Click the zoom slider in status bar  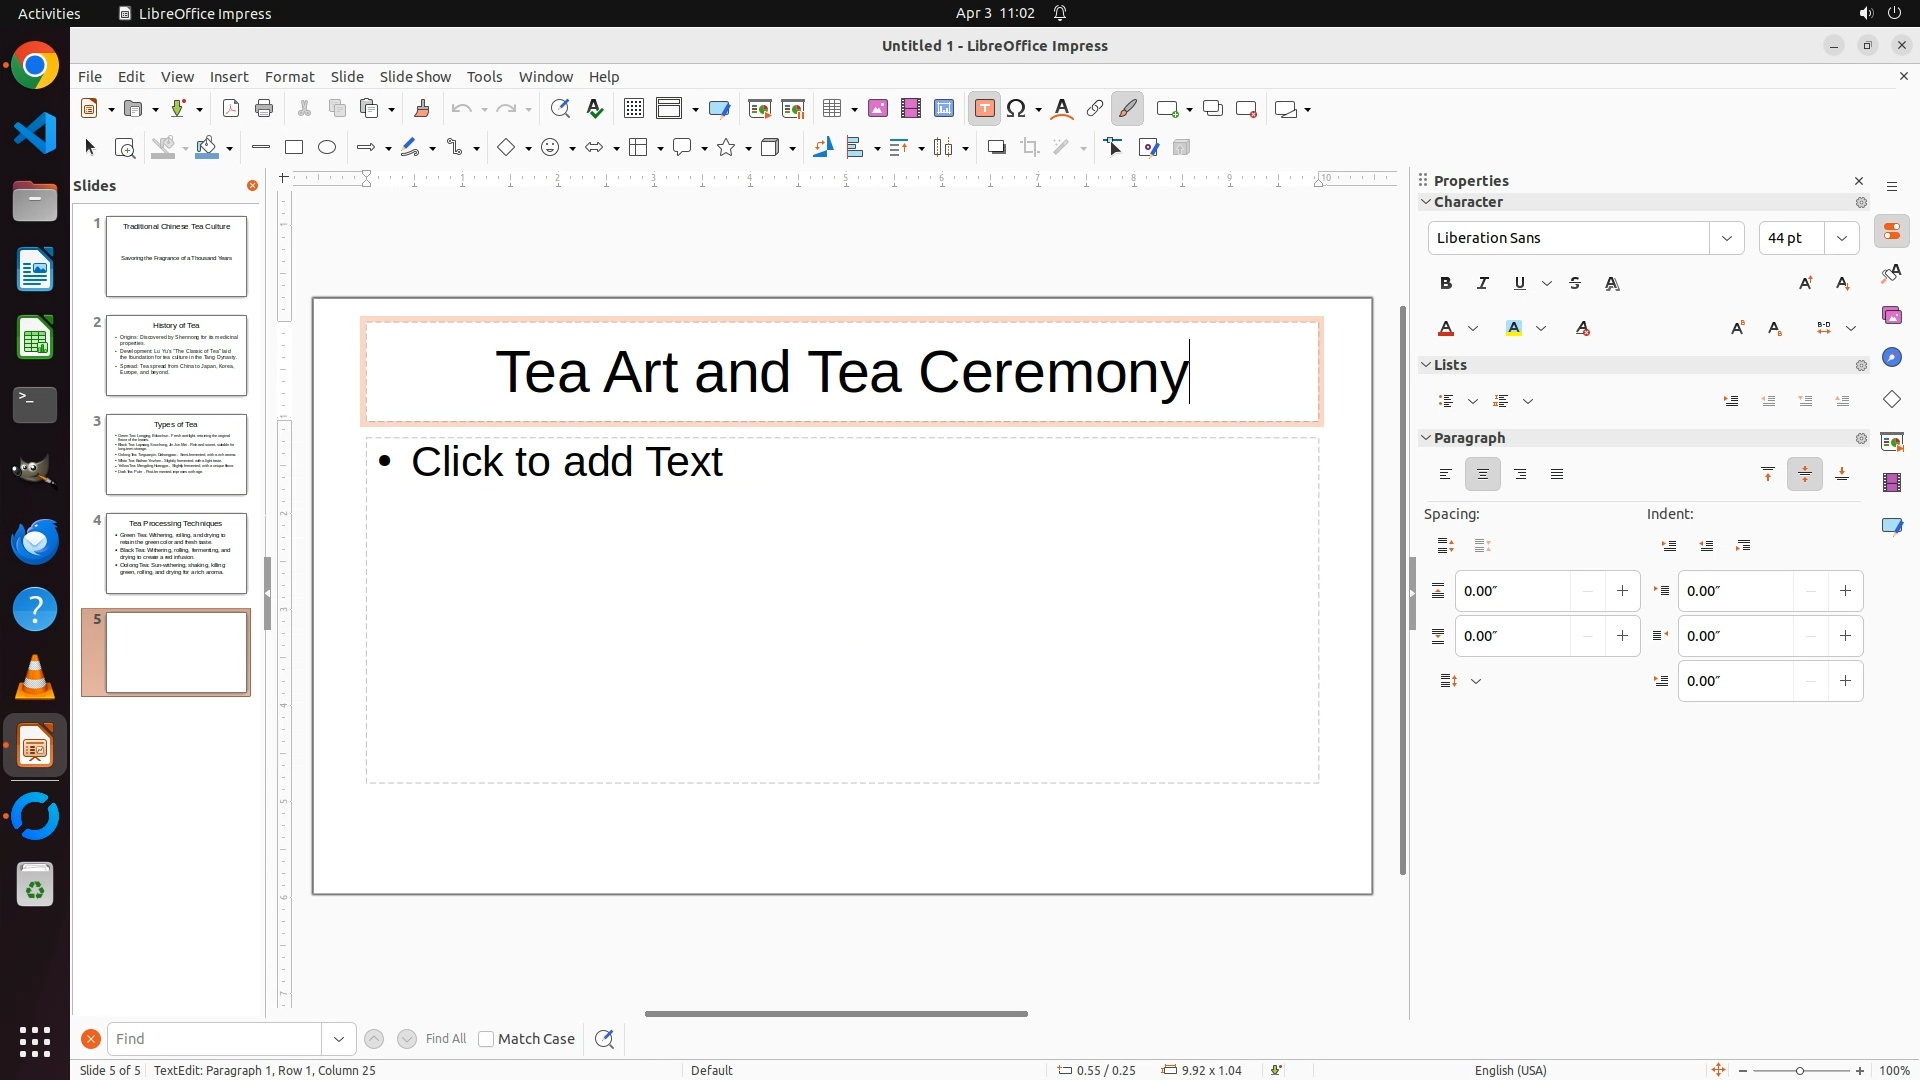(x=1800, y=1071)
